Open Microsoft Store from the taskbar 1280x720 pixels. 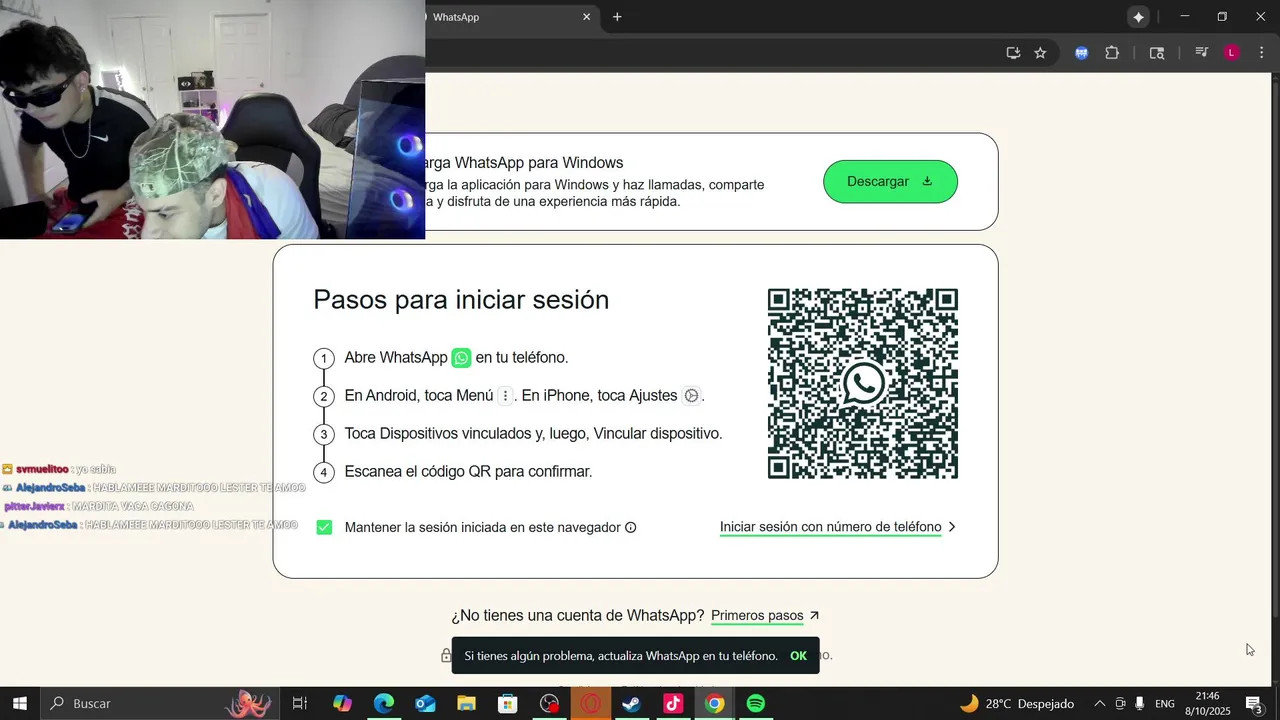point(508,704)
